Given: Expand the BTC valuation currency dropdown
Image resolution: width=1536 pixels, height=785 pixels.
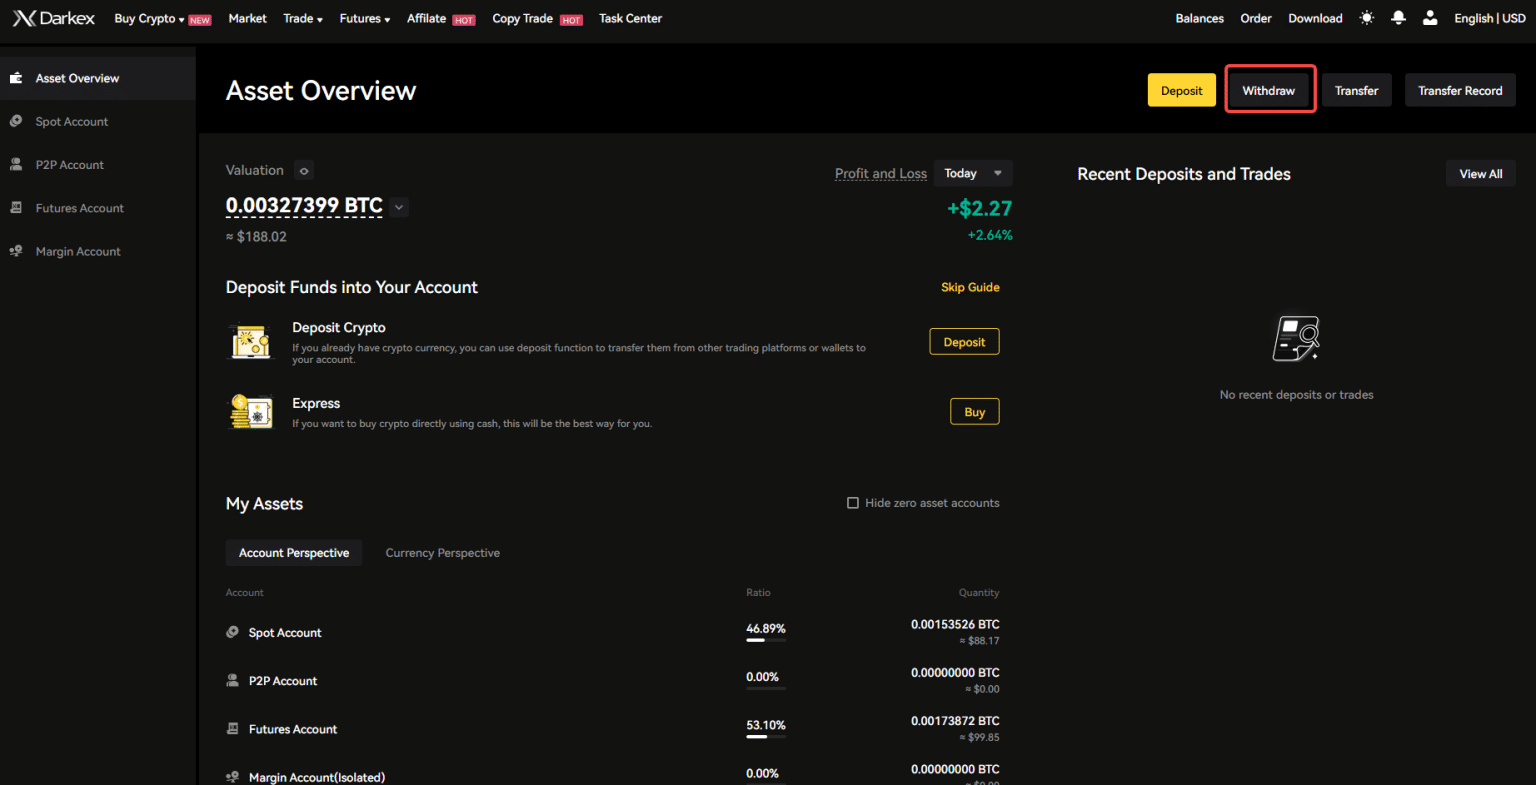Looking at the screenshot, I should (x=398, y=207).
